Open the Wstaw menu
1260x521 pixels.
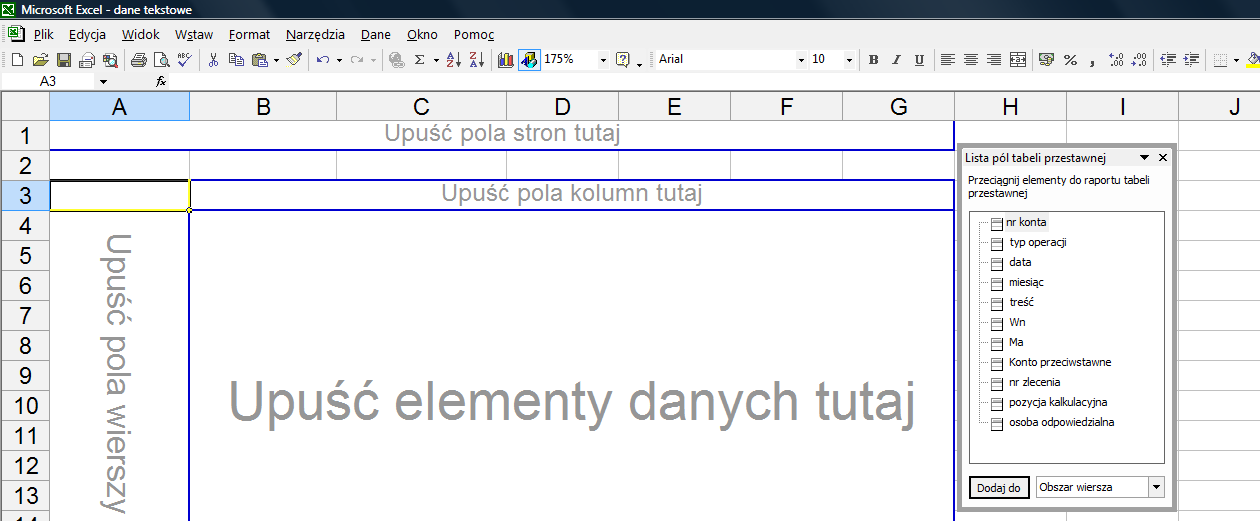[x=194, y=34]
